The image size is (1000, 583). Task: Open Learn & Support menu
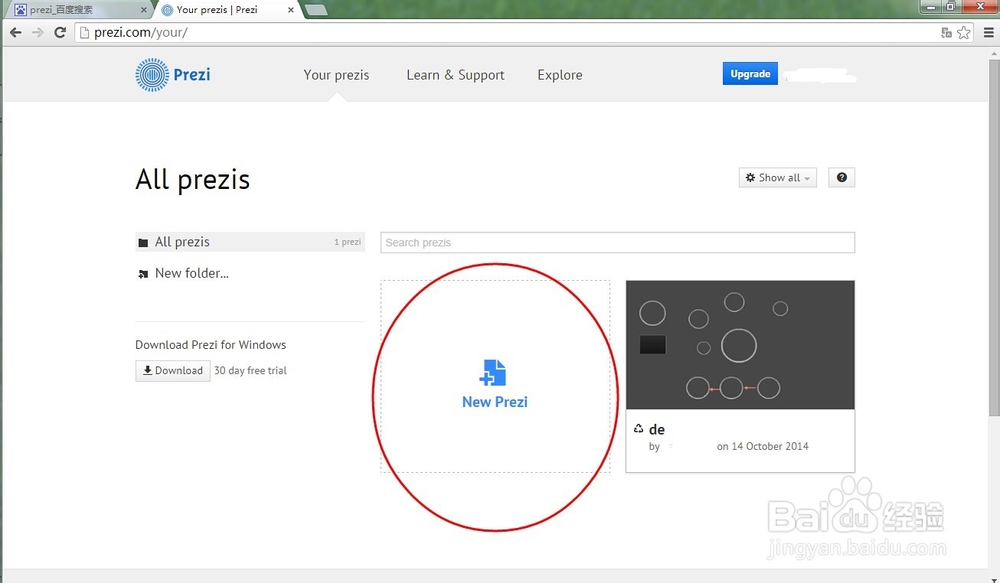tap(455, 75)
